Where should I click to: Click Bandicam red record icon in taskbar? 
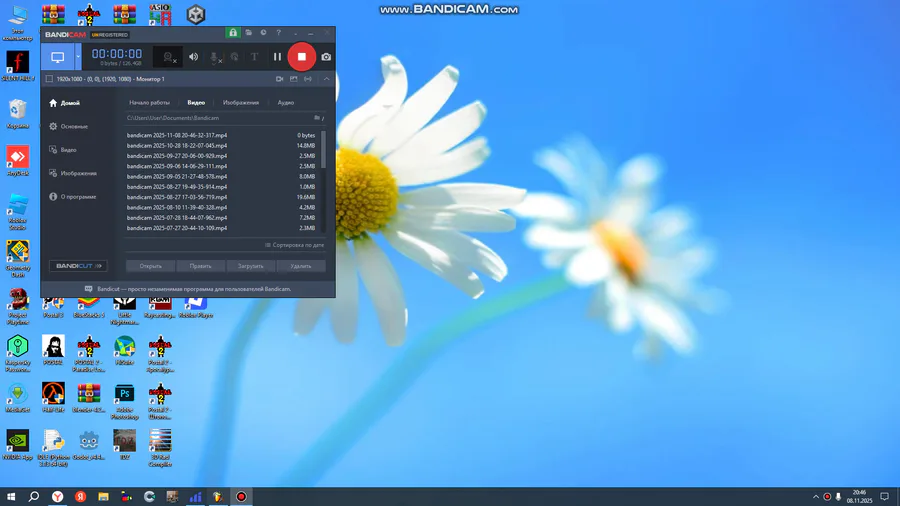point(241,497)
